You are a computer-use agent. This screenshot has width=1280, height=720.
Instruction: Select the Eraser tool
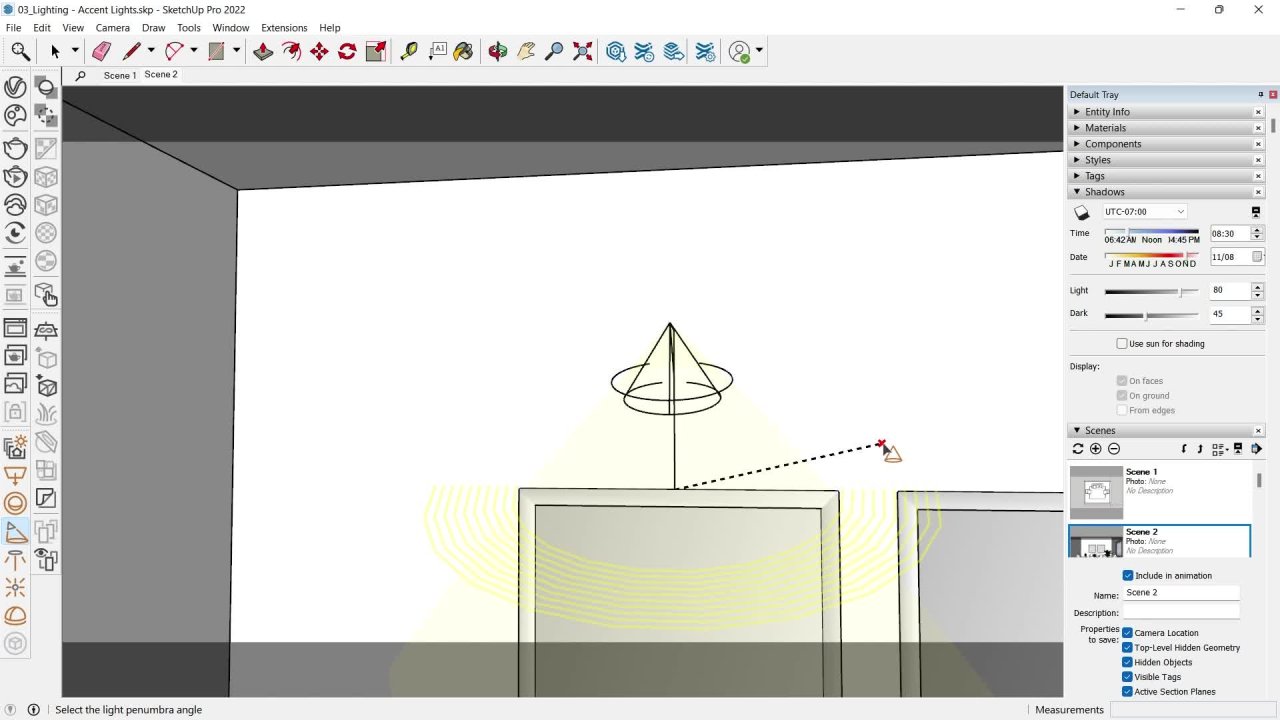click(101, 51)
